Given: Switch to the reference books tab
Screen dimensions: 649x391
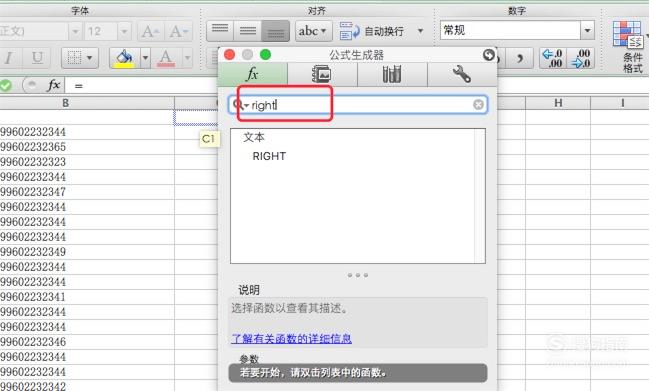Looking at the screenshot, I should 392,74.
